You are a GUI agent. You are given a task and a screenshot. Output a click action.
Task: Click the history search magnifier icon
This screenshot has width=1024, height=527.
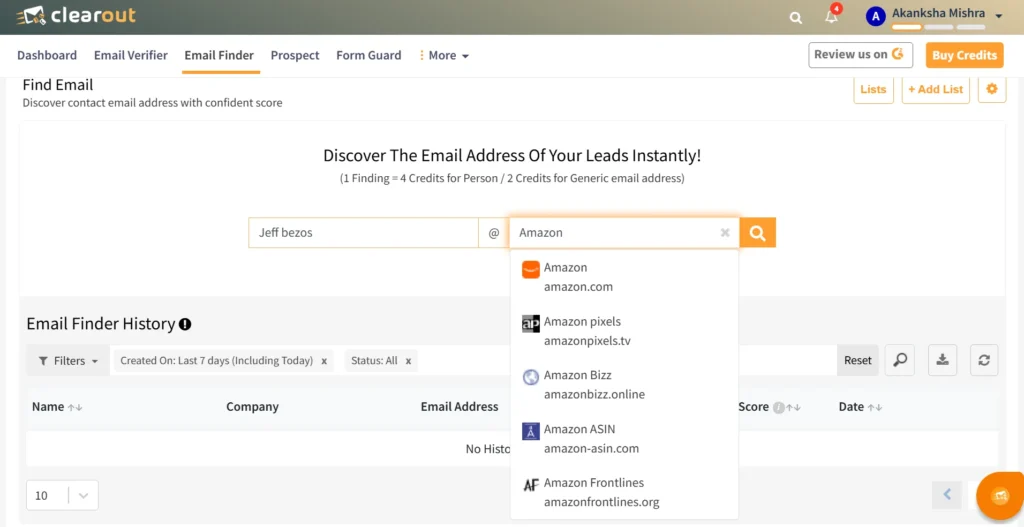click(x=900, y=360)
